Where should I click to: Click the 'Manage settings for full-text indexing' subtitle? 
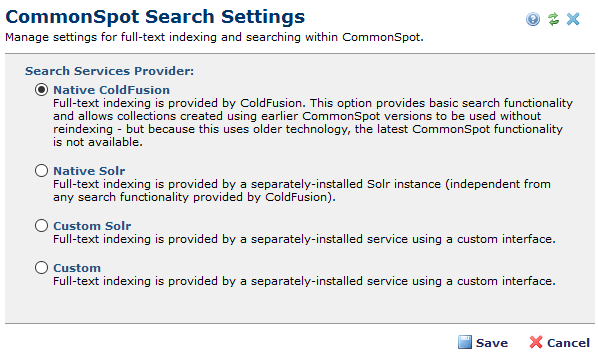point(214,37)
